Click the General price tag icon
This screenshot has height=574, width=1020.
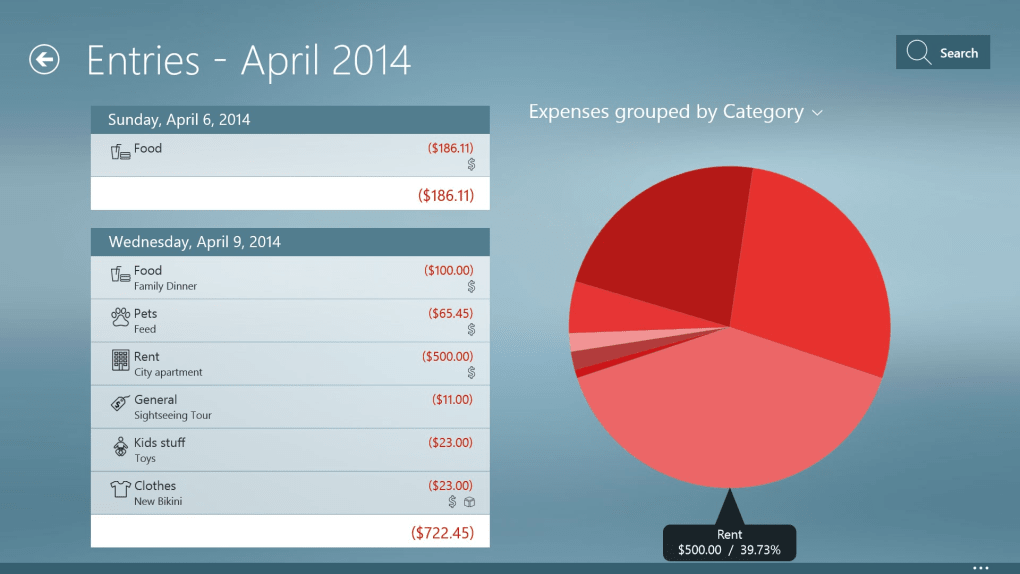coord(120,405)
